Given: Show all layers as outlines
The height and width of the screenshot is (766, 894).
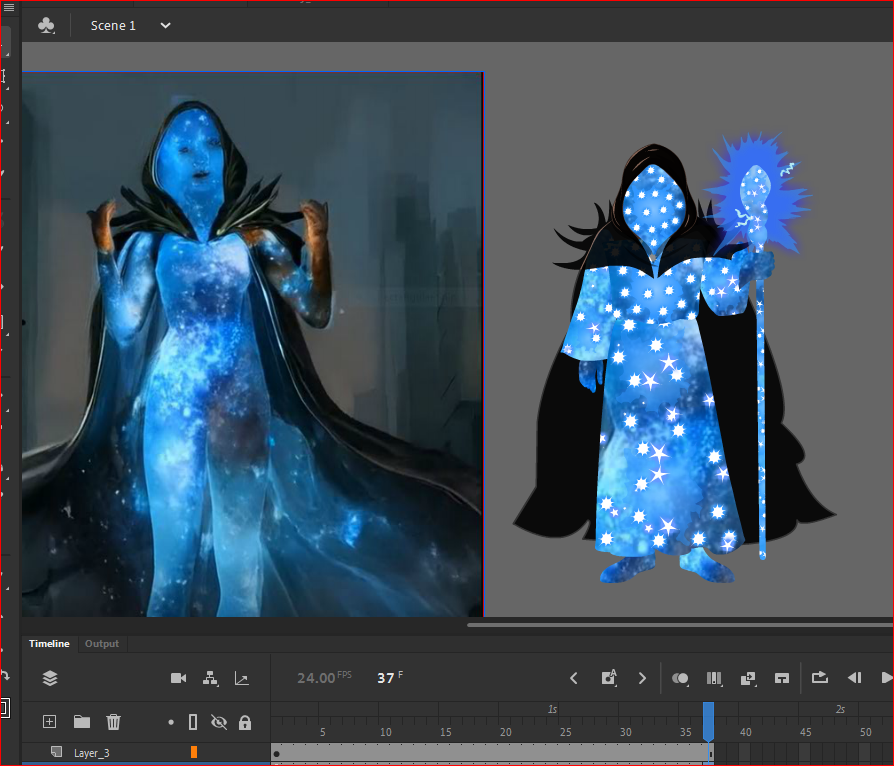Looking at the screenshot, I should click(x=193, y=722).
